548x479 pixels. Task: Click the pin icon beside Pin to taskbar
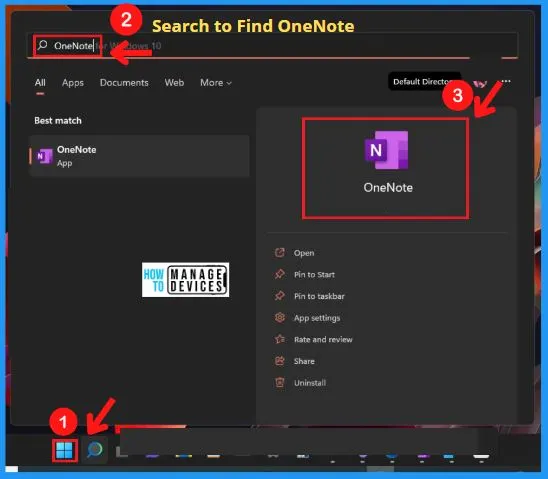coord(280,296)
